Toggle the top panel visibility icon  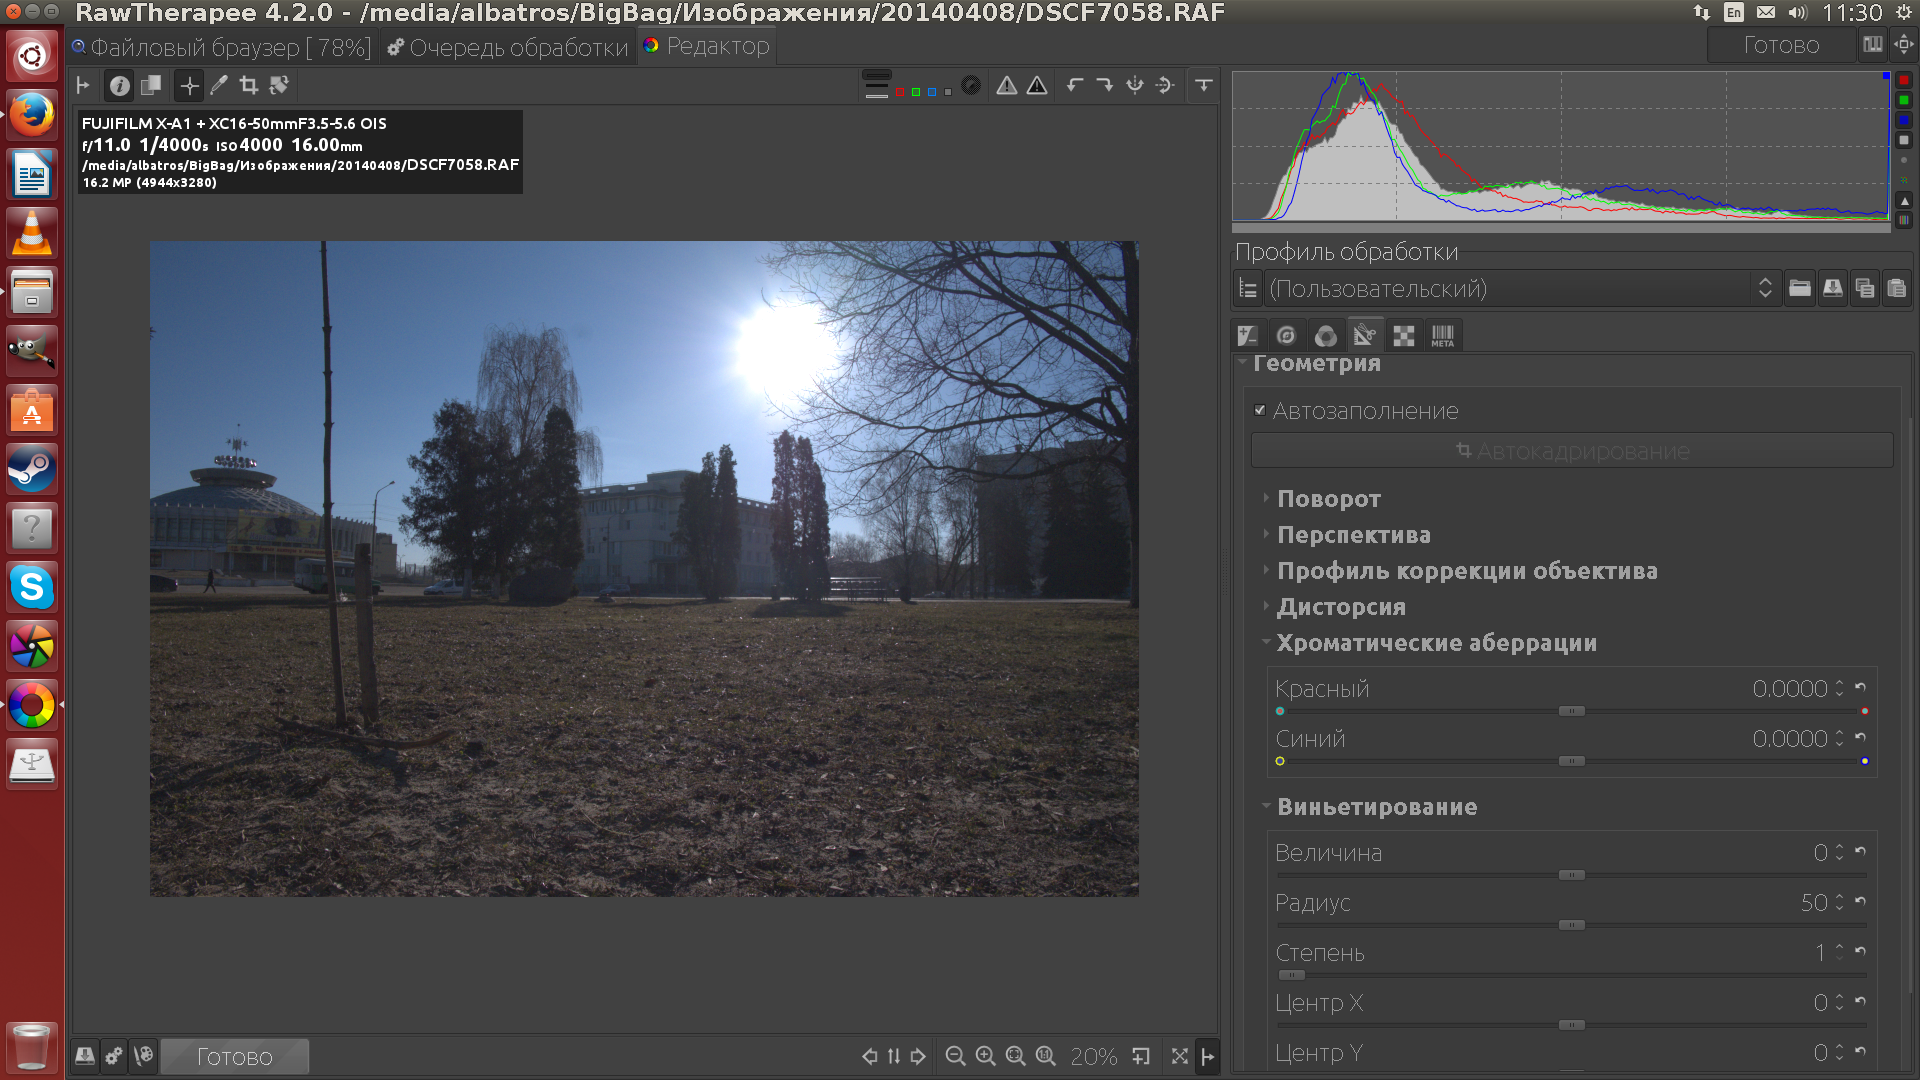point(1204,86)
